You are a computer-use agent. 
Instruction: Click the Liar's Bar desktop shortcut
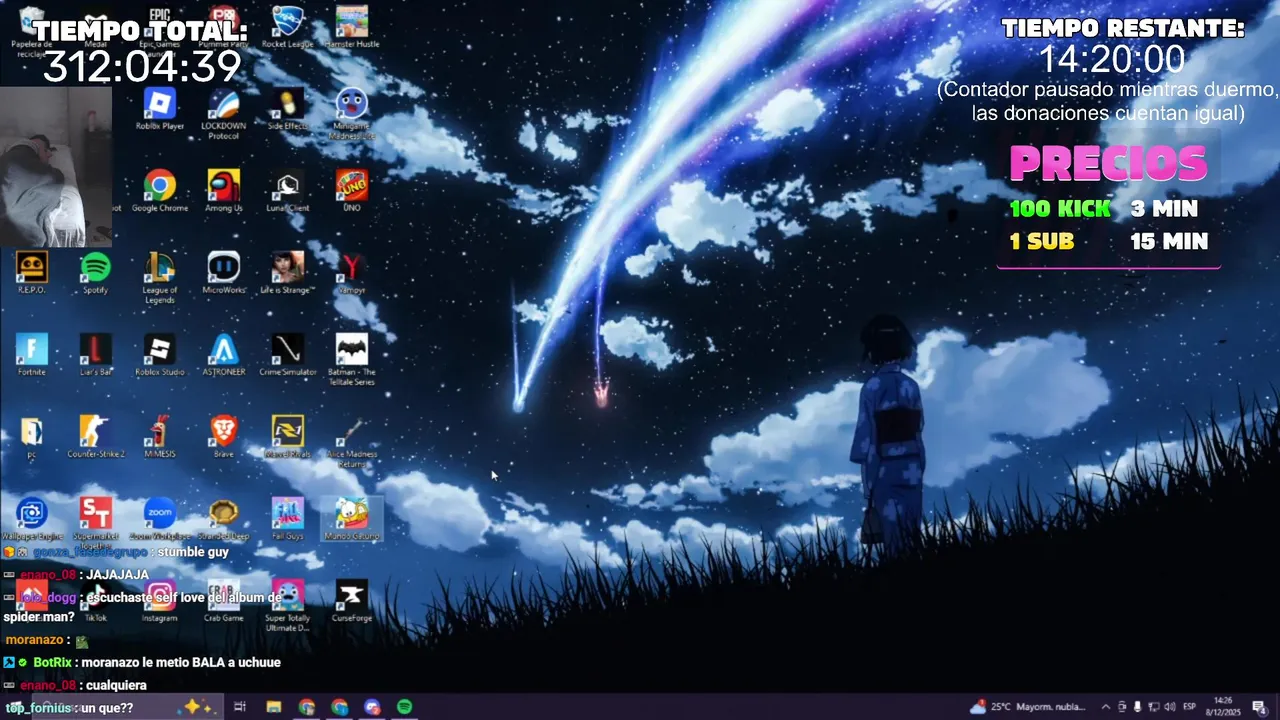tap(95, 355)
